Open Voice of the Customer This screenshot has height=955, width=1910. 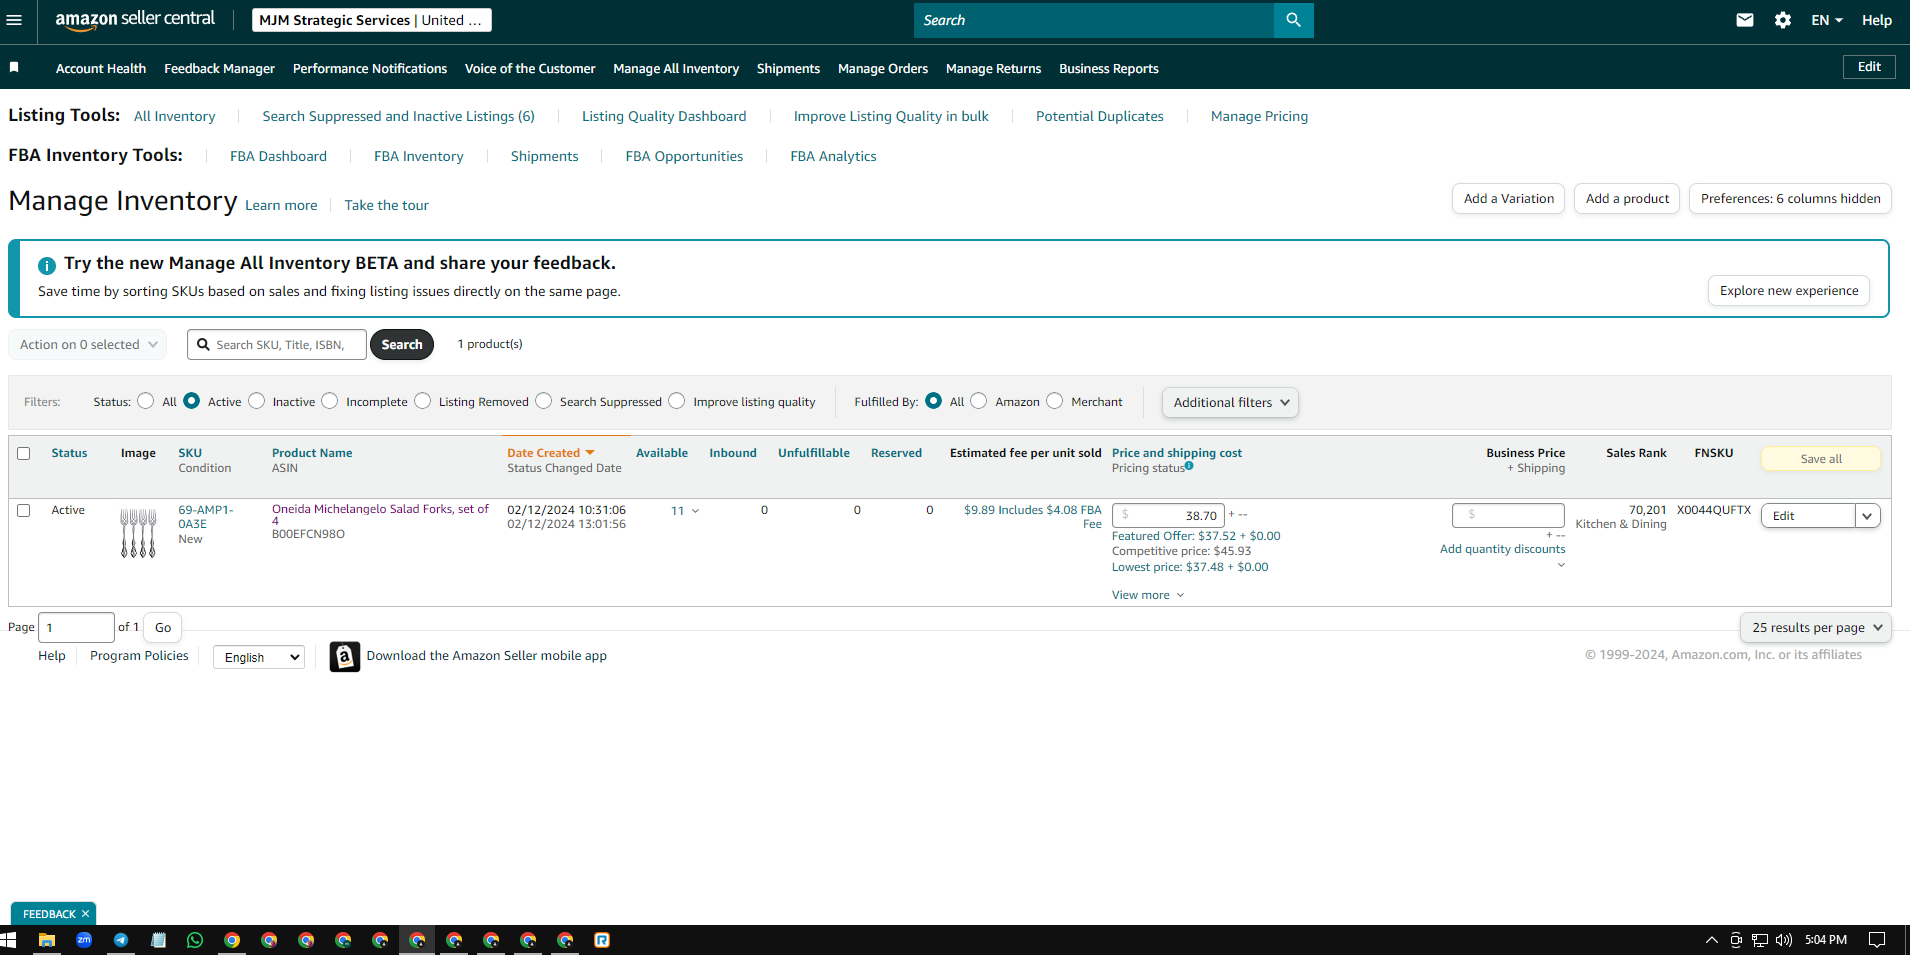tap(530, 68)
